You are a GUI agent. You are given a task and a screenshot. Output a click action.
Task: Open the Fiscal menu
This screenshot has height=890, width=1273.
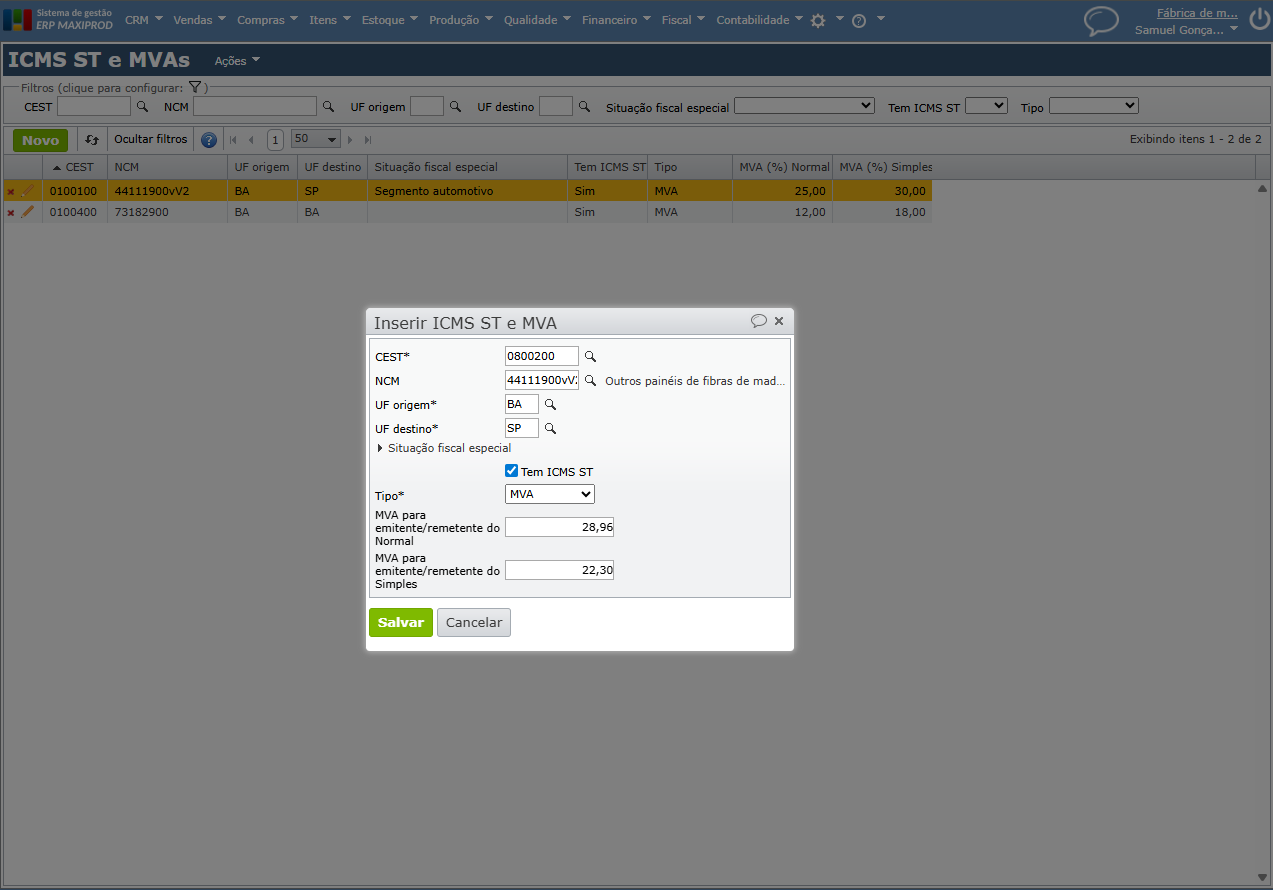tap(683, 20)
